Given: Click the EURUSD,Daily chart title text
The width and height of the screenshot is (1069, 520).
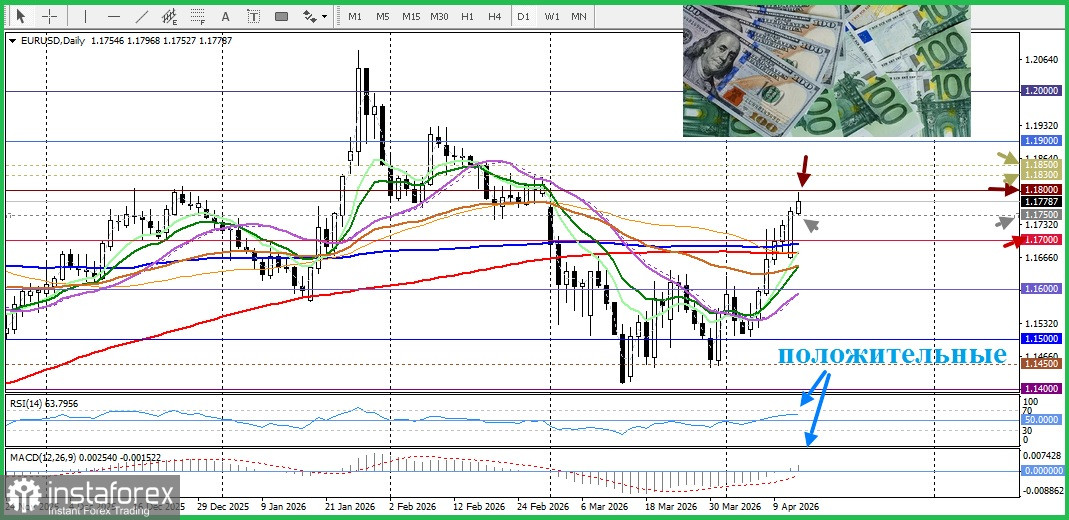Looking at the screenshot, I should coord(53,41).
